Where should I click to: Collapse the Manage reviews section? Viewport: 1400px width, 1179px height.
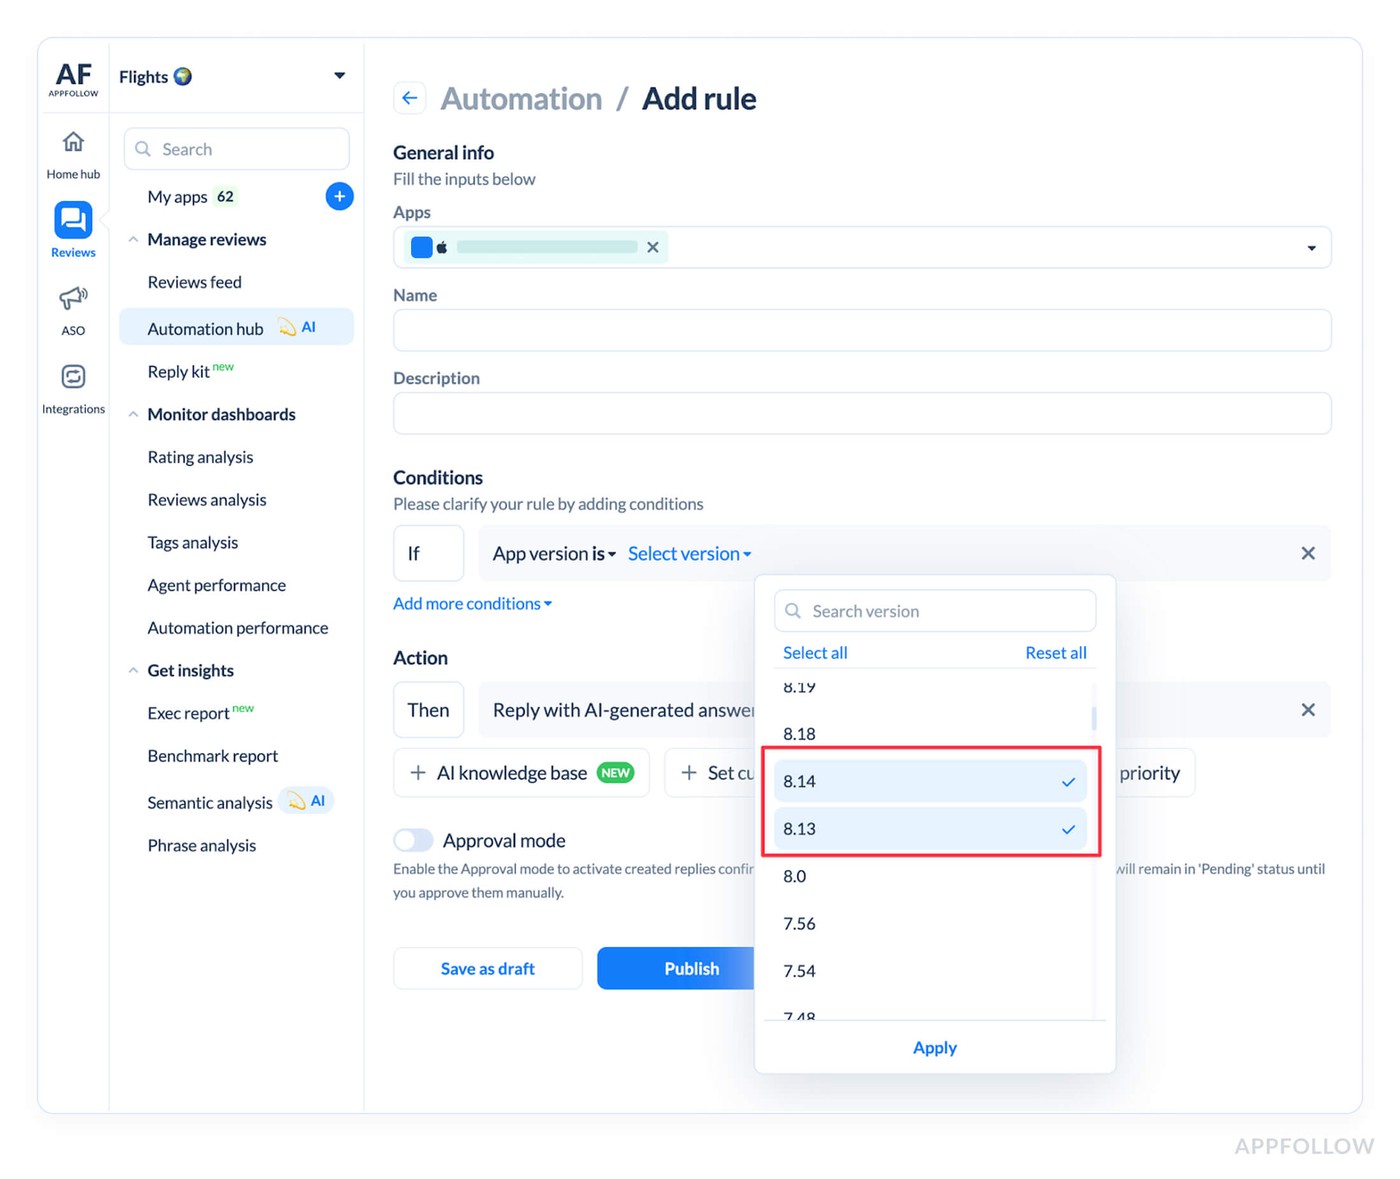133,240
